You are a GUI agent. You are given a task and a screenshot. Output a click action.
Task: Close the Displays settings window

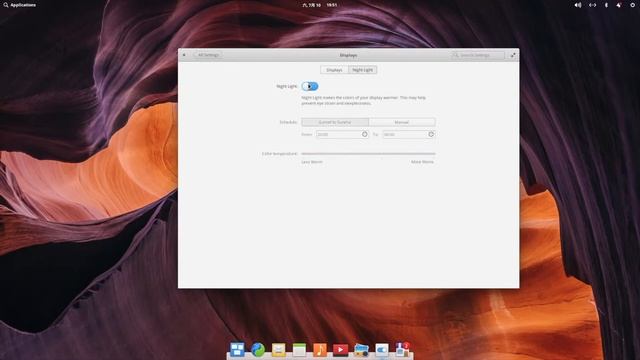click(x=184, y=55)
